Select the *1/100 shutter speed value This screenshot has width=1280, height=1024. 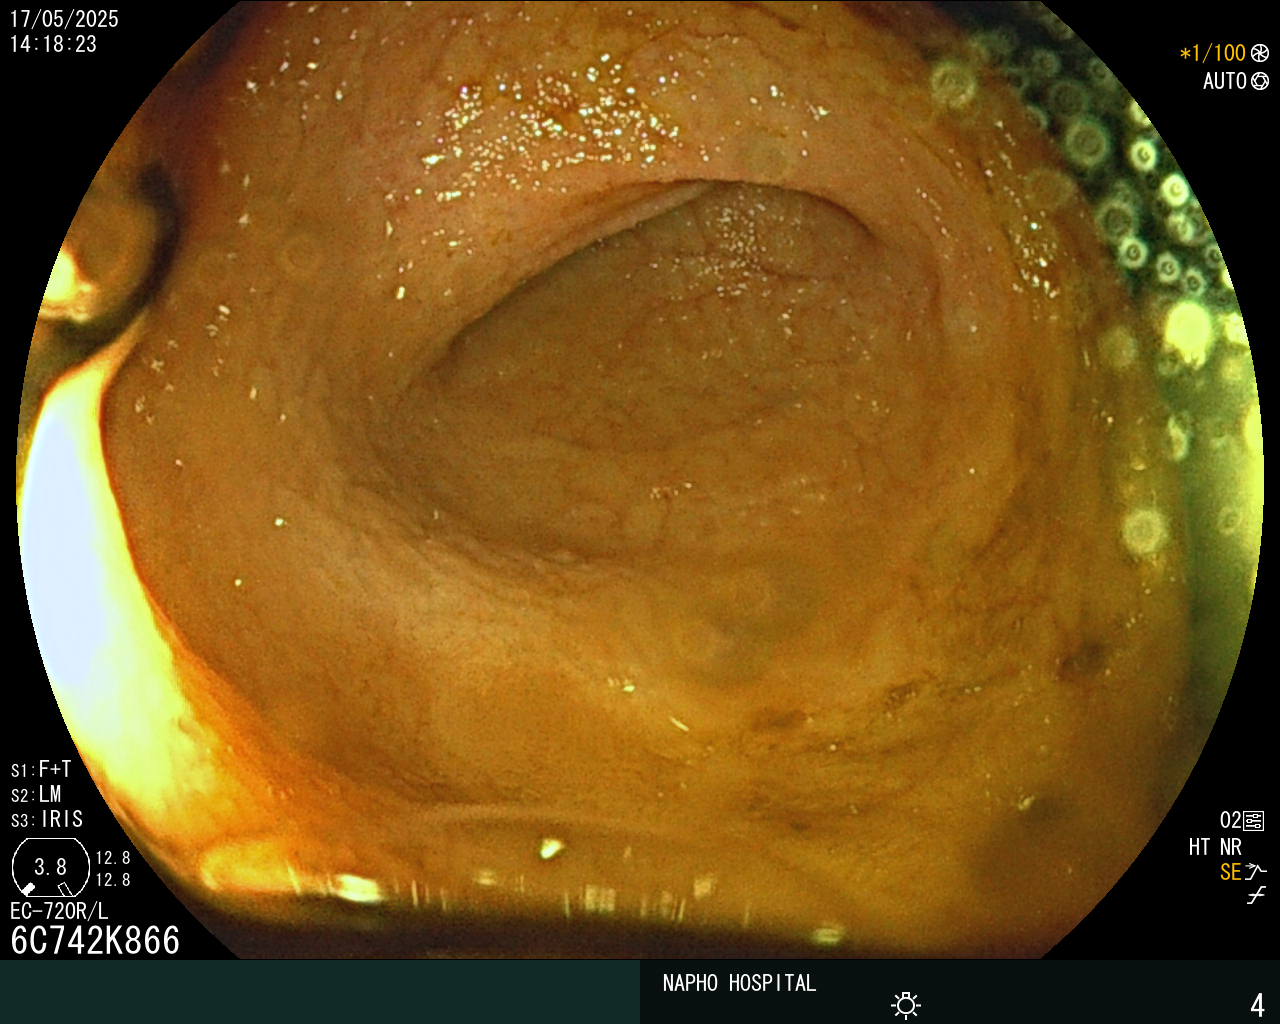pyautogui.click(x=1213, y=53)
